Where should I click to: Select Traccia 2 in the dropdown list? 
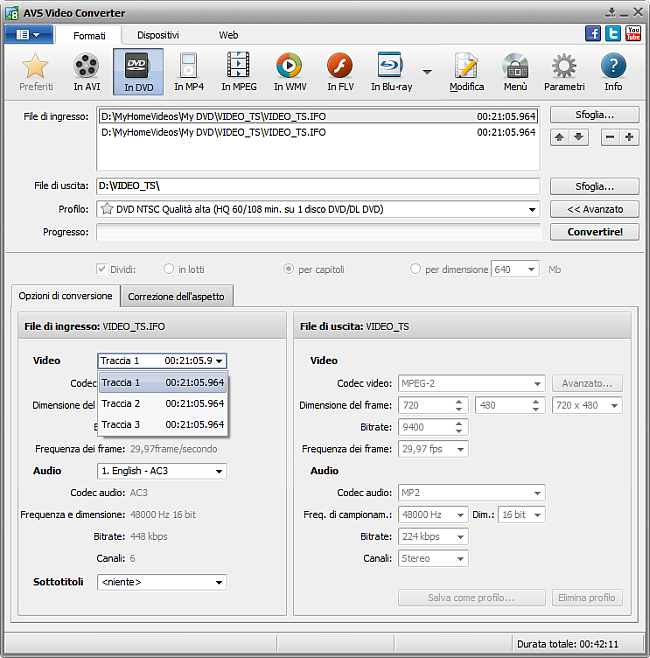pyautogui.click(x=163, y=404)
